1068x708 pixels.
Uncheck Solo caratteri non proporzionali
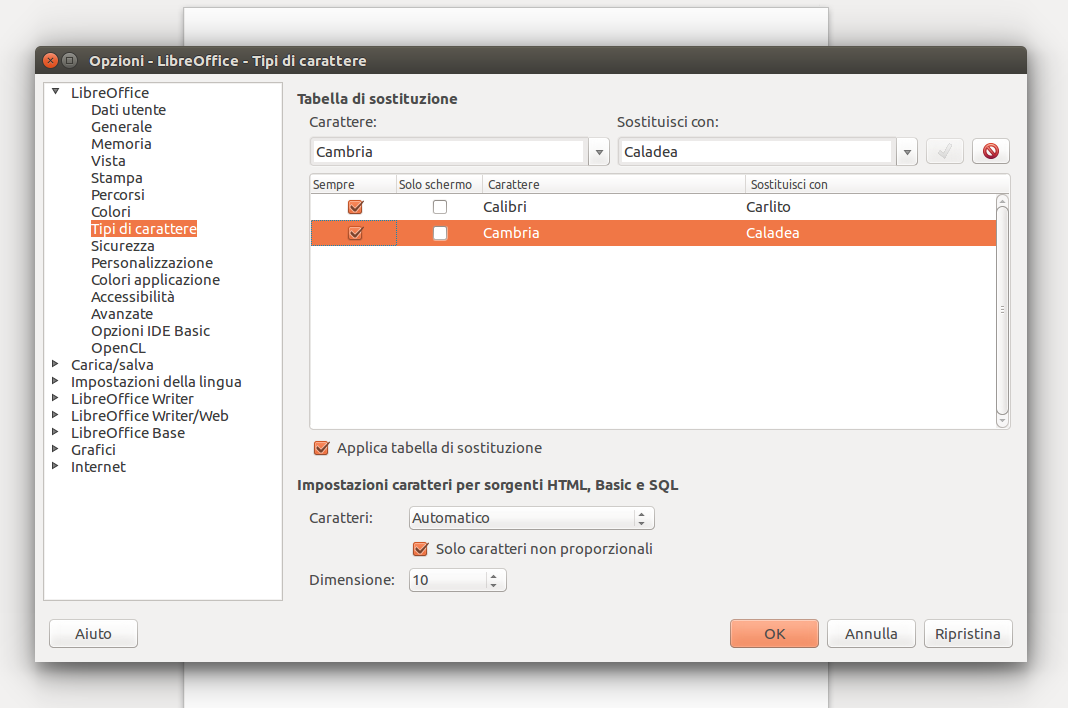(421, 549)
